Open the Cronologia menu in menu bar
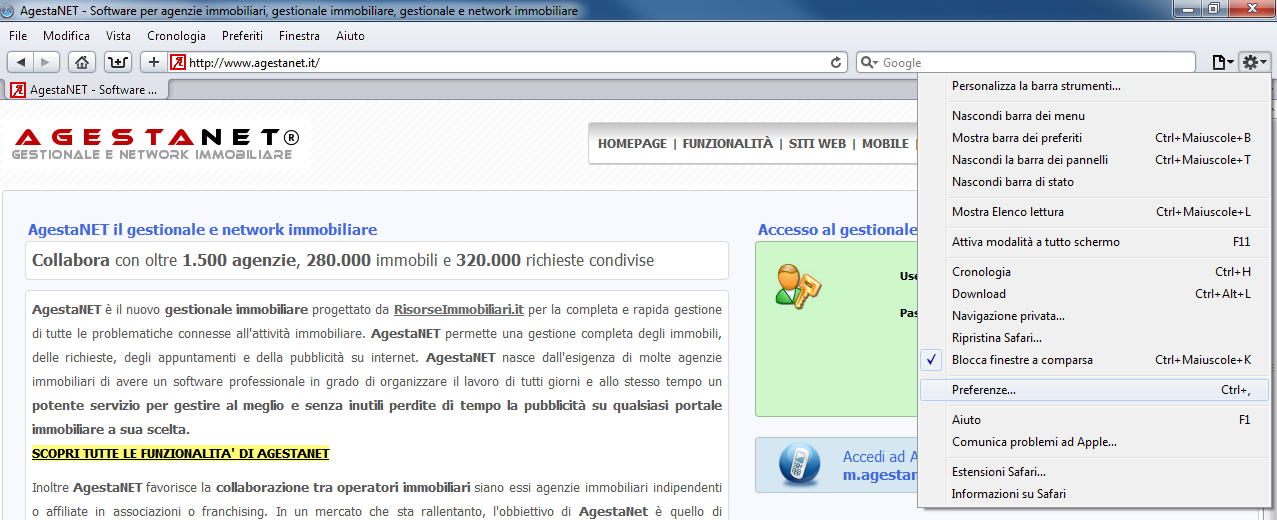 pos(176,36)
